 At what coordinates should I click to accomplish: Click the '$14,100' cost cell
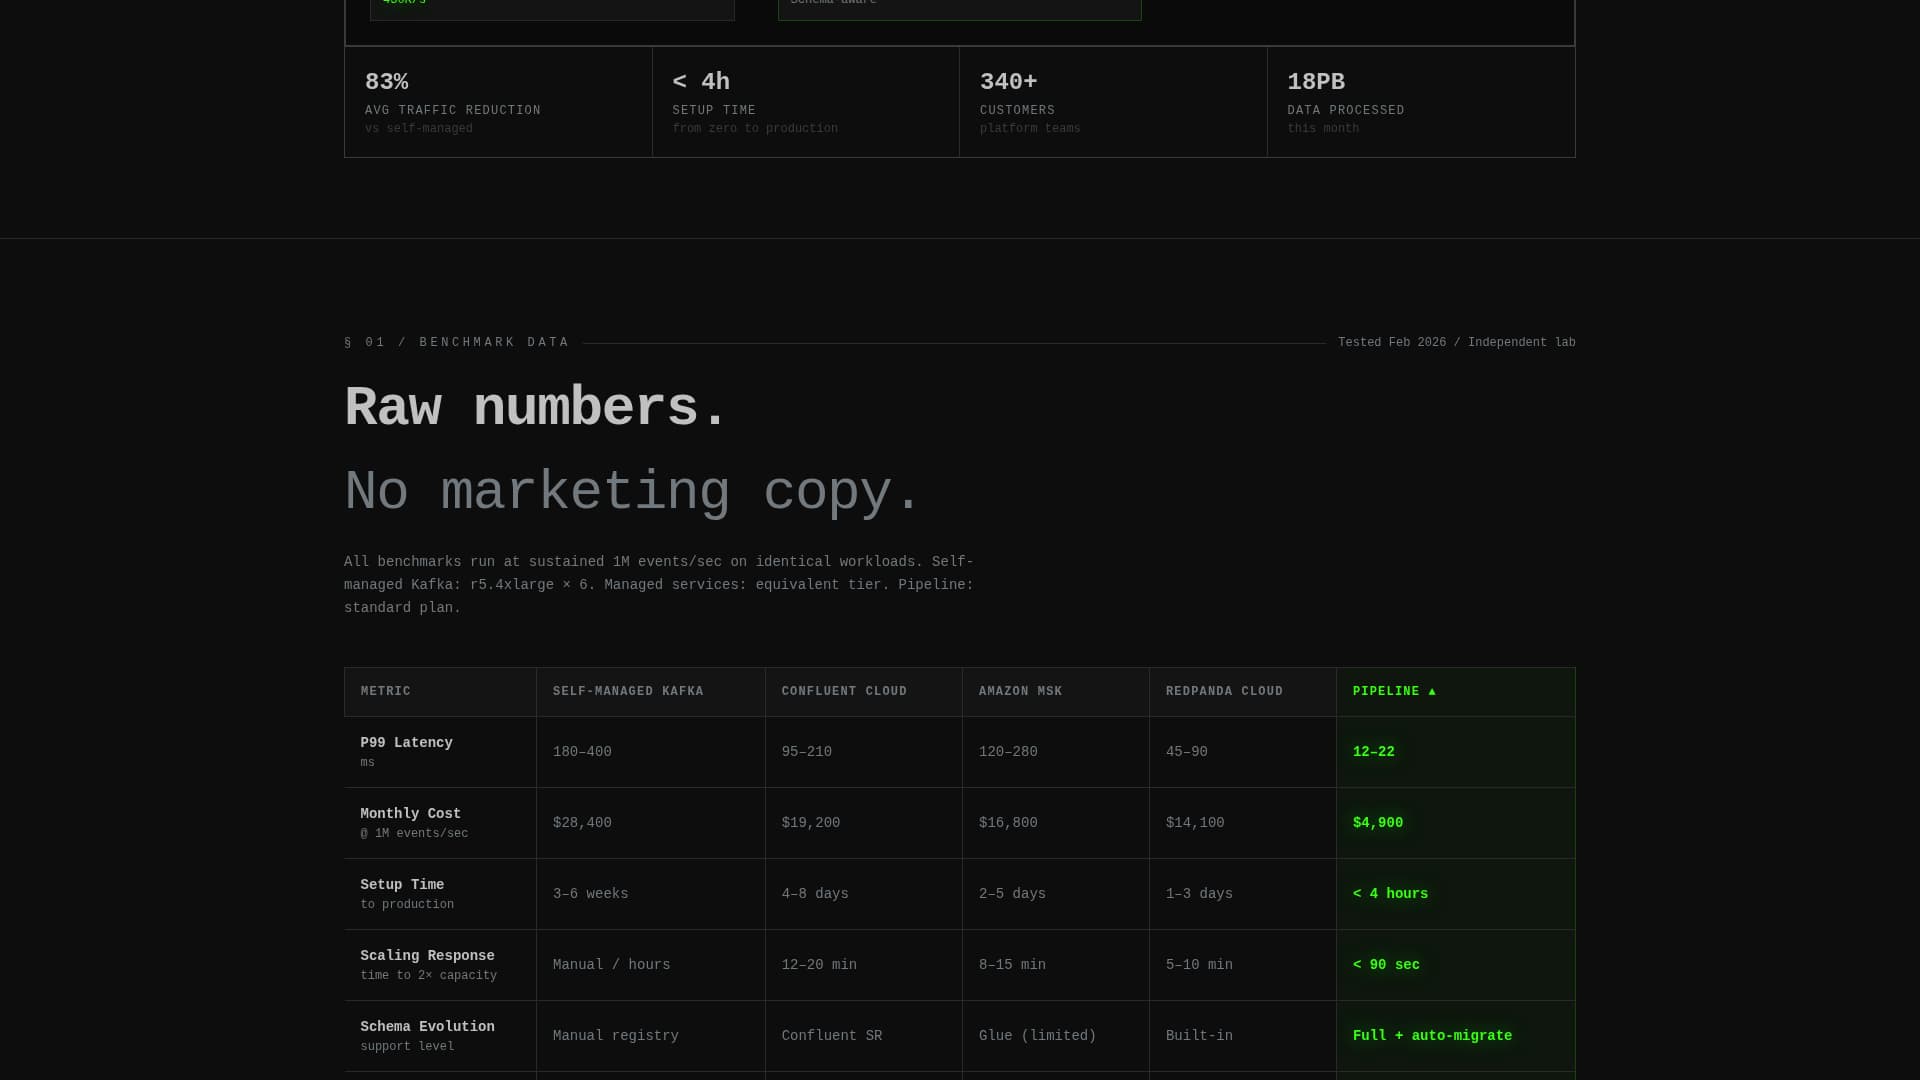(x=1243, y=823)
